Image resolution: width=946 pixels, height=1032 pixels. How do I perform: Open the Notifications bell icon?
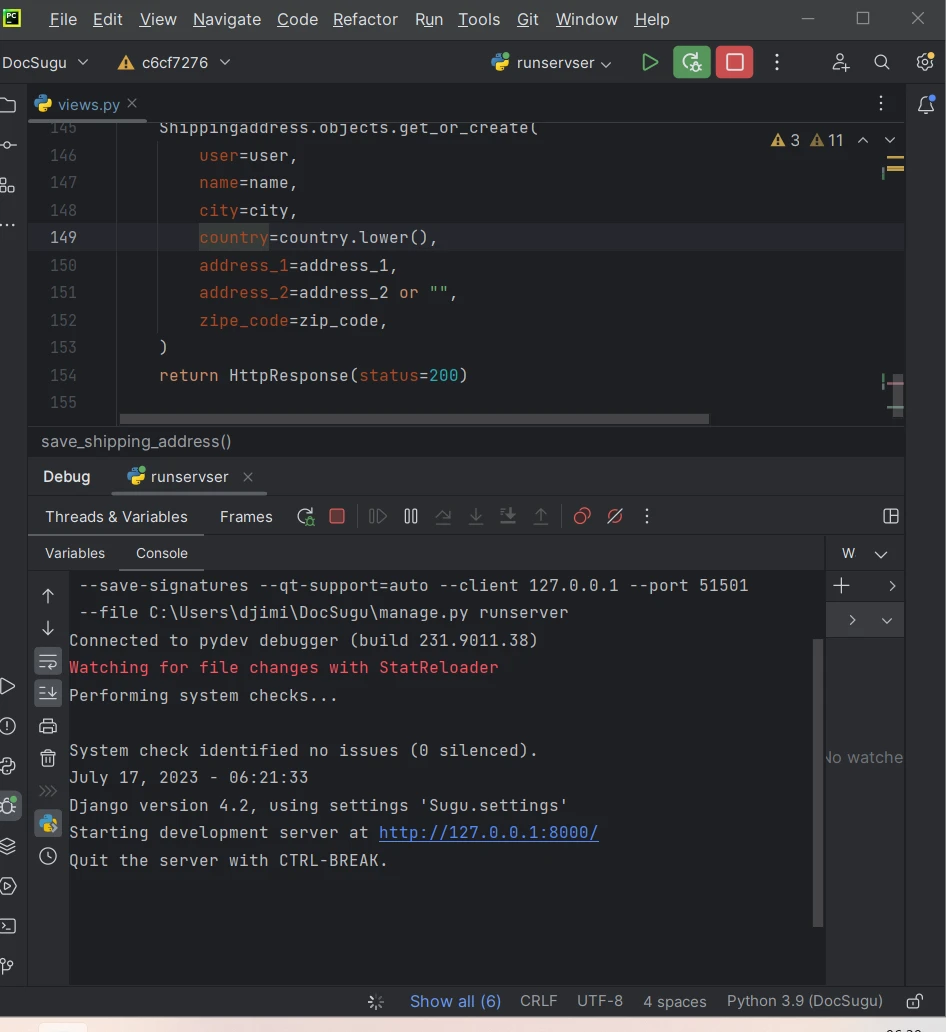coord(926,104)
